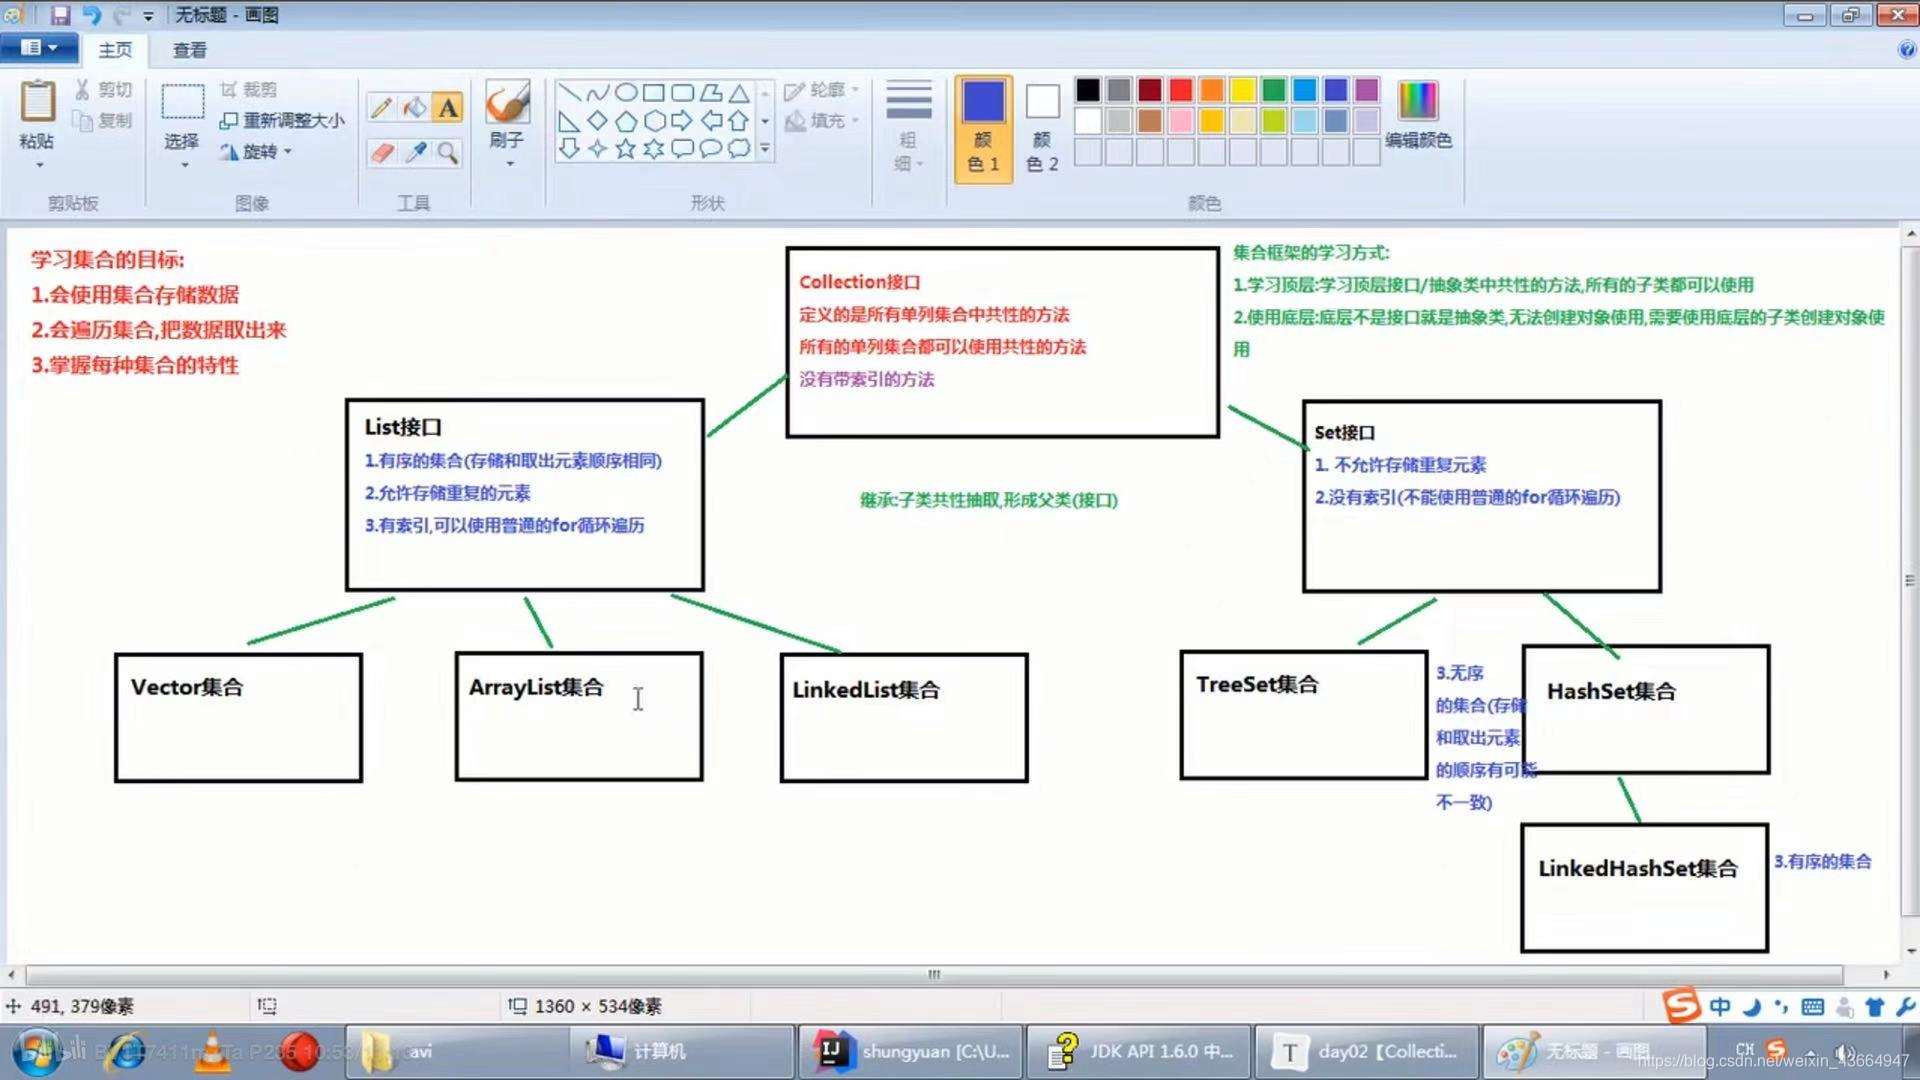This screenshot has width=1920, height=1080.
Task: Select the Rectangle shape
Action: point(654,93)
